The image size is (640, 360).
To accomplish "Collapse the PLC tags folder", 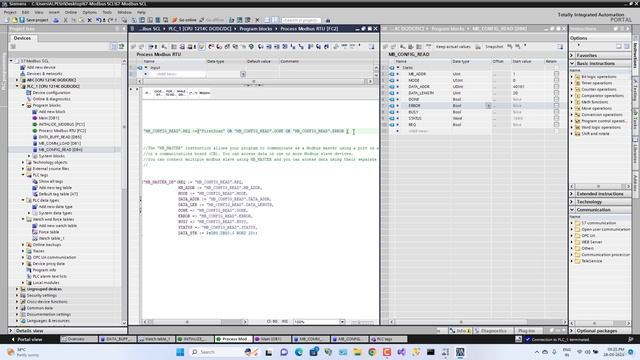I will [x=23, y=175].
